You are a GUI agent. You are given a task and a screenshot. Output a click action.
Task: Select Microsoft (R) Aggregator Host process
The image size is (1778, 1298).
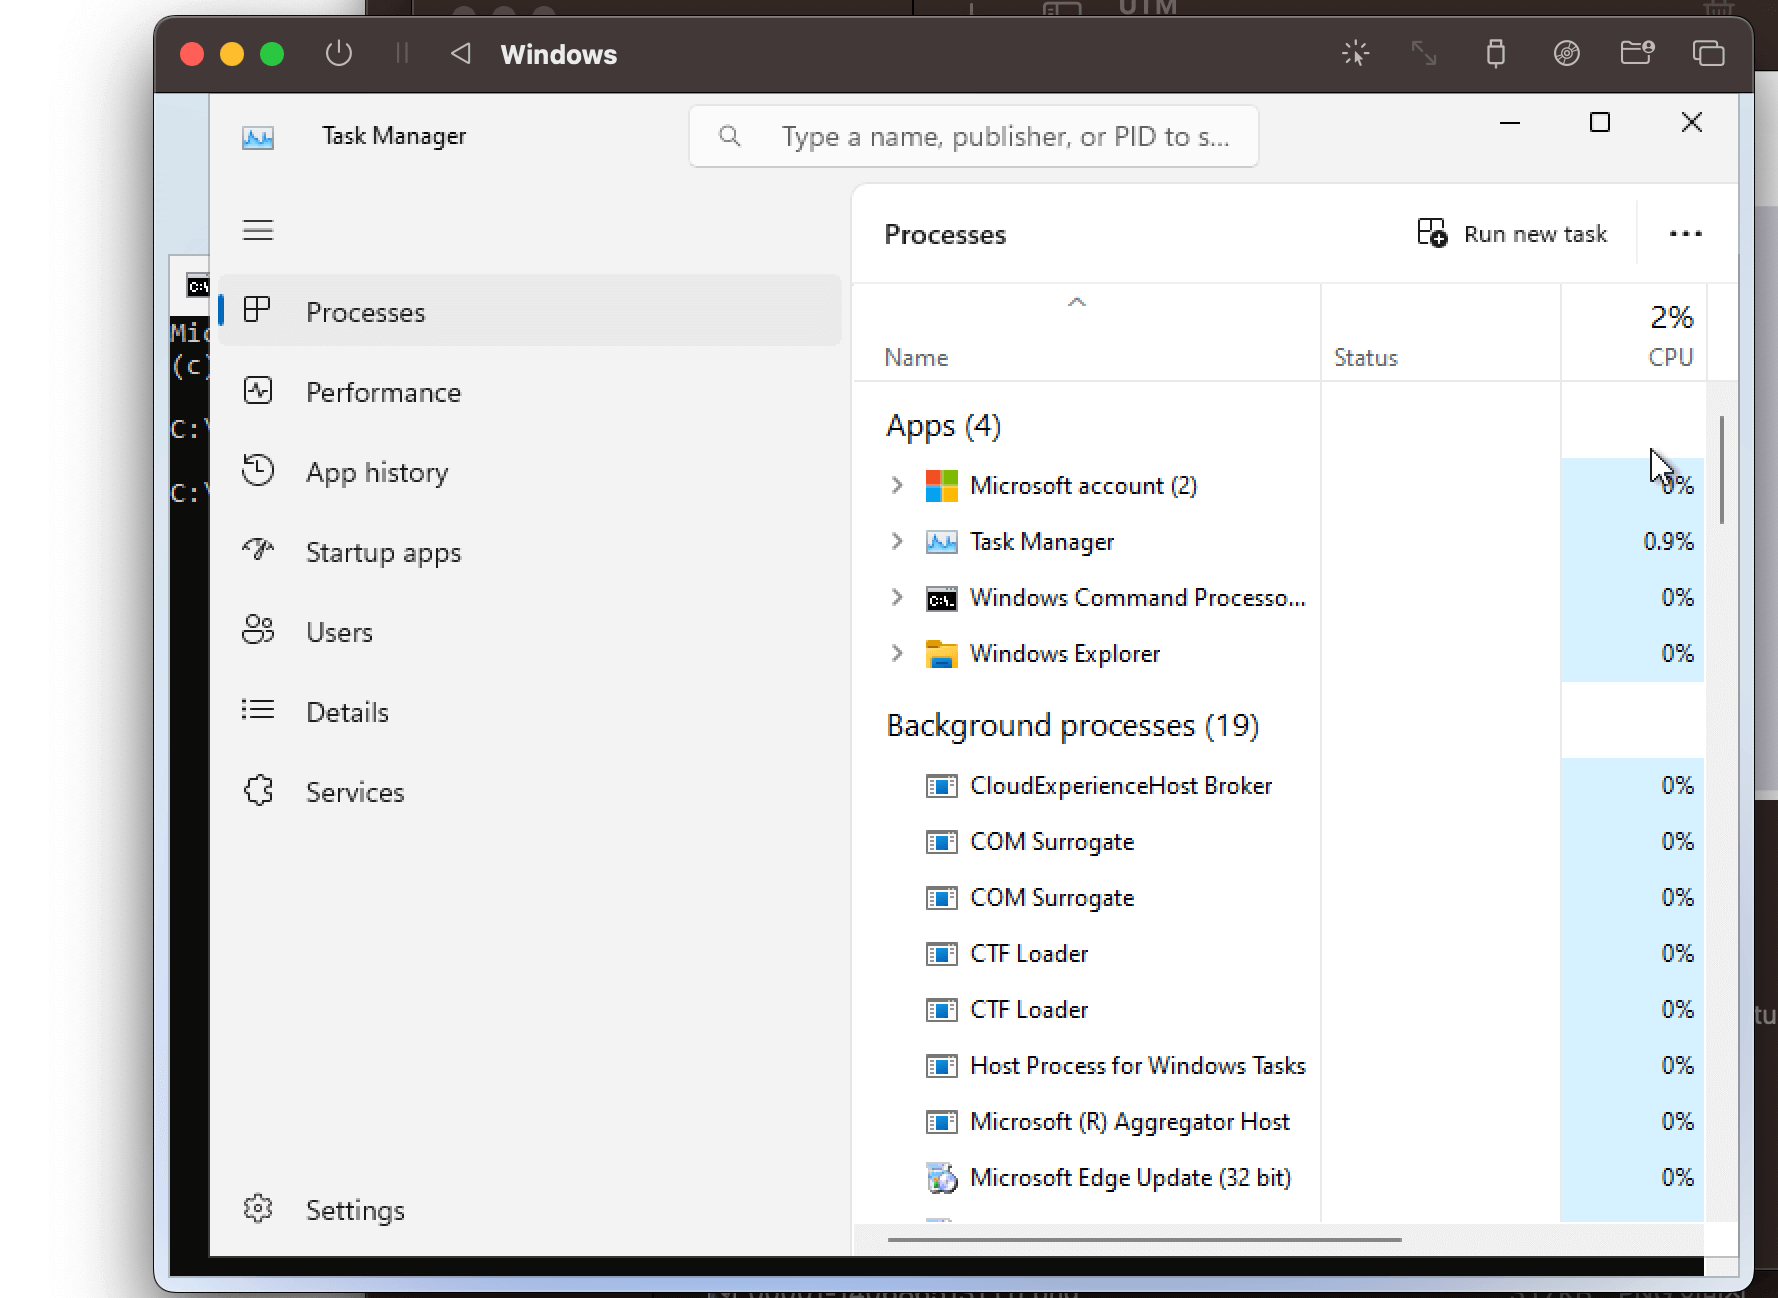[x=1278, y=1122]
